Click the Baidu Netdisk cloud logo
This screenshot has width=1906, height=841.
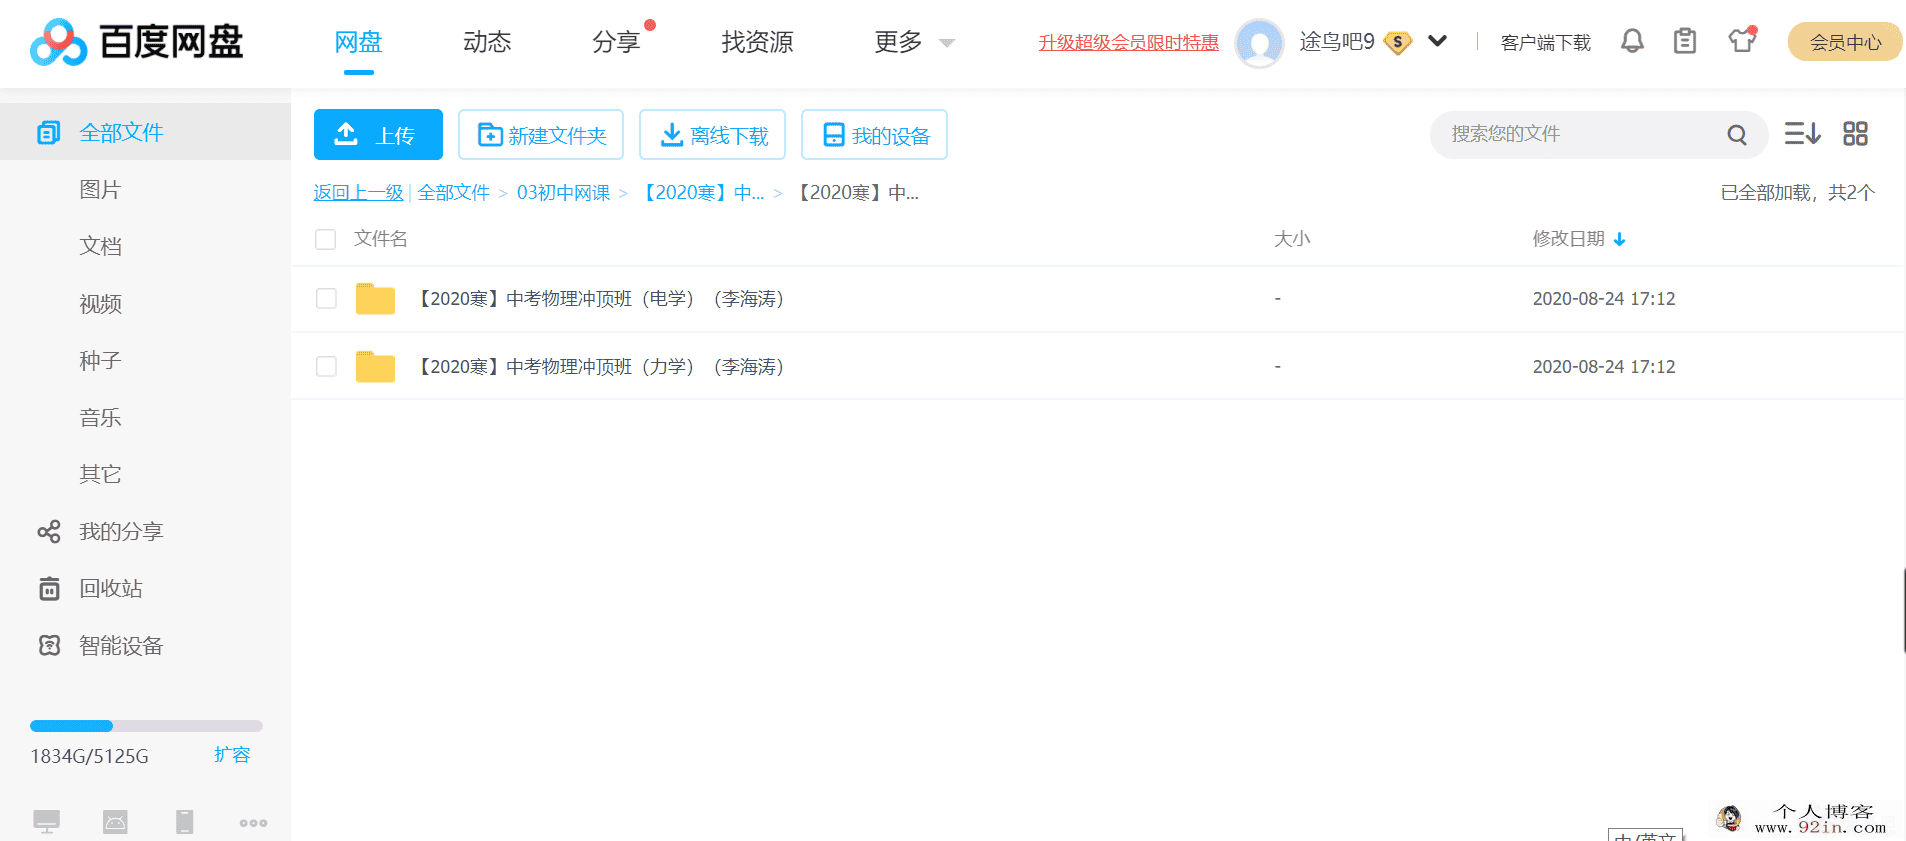click(58, 42)
